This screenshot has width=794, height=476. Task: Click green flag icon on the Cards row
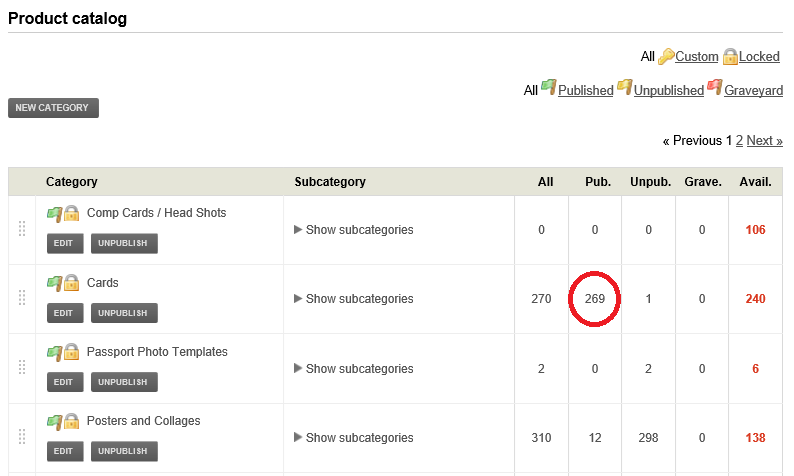pyautogui.click(x=54, y=284)
